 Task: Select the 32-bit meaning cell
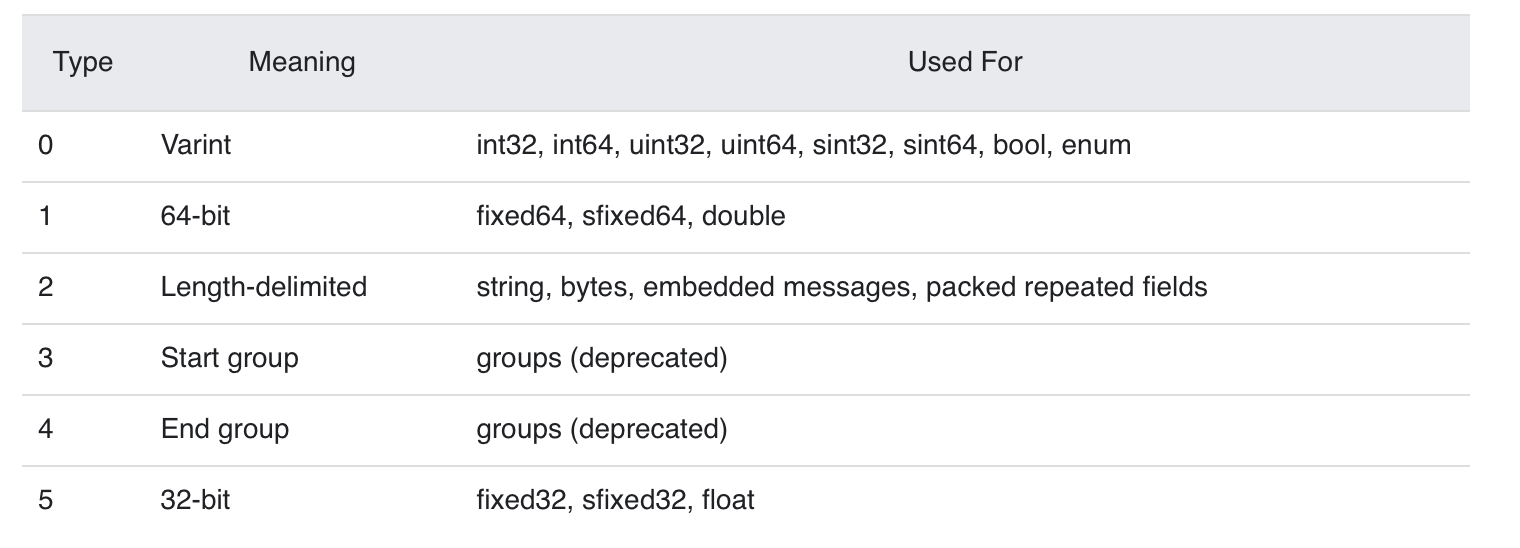[195, 500]
